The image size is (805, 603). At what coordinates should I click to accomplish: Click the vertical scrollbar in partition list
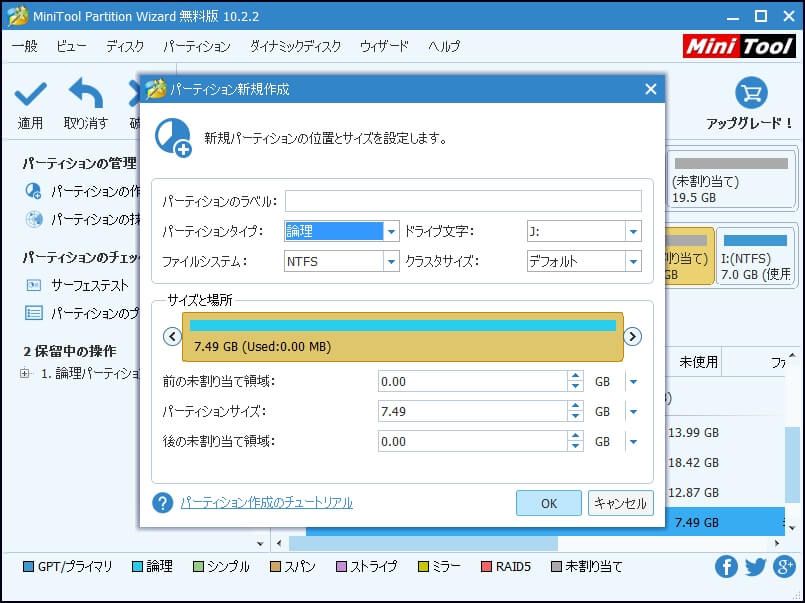point(792,464)
